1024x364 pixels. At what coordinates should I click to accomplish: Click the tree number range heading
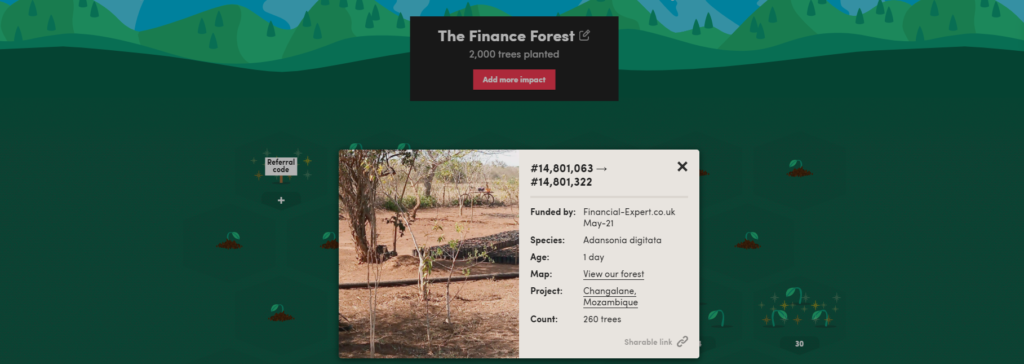pyautogui.click(x=569, y=175)
